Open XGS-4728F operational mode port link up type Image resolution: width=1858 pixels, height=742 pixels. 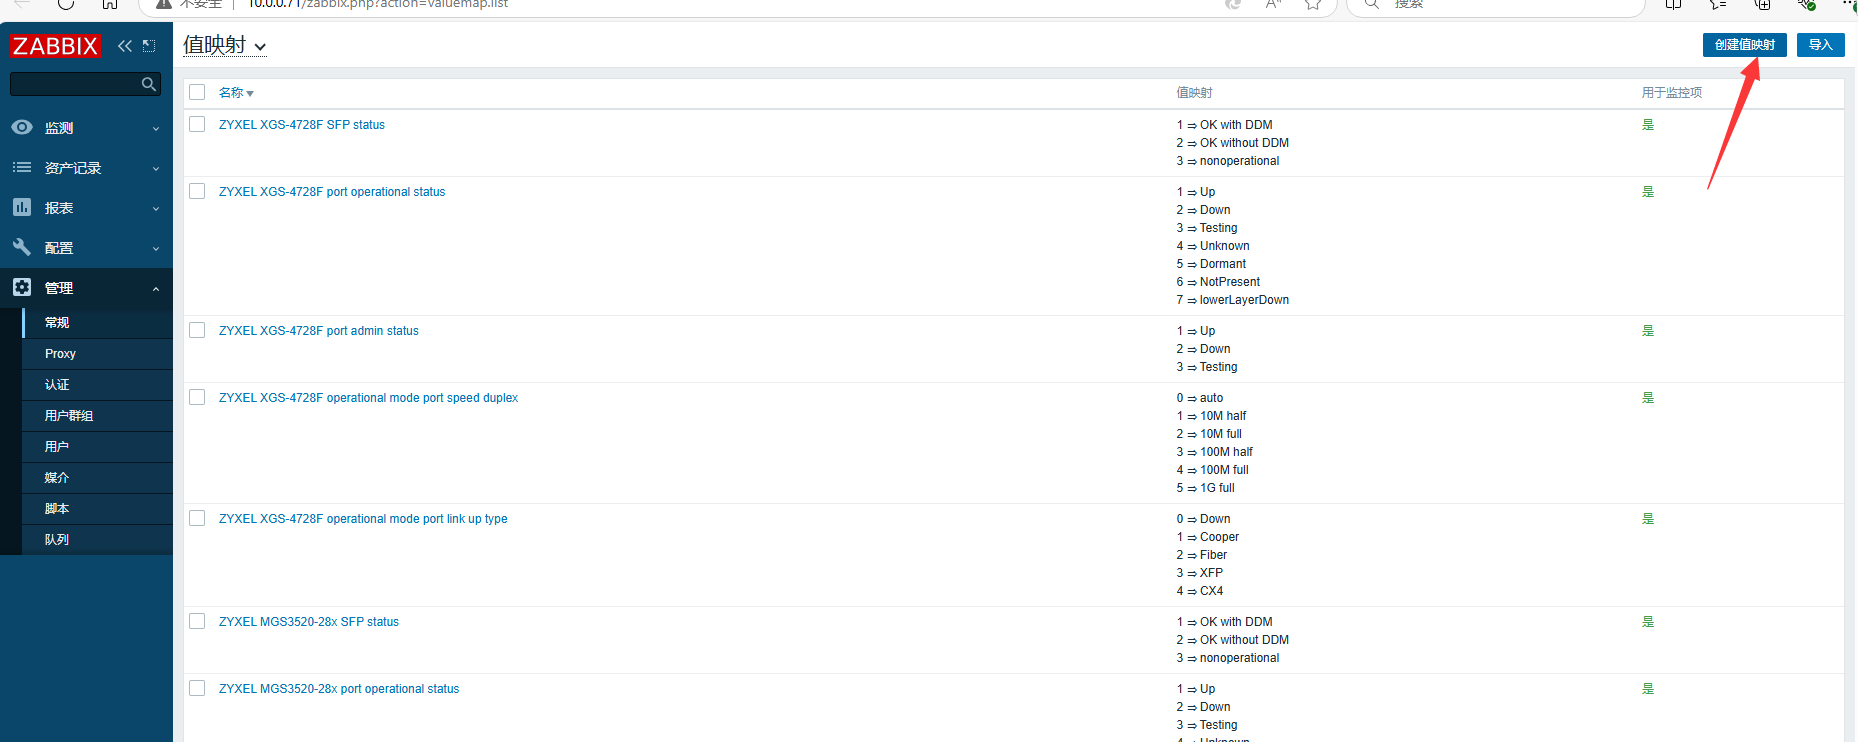click(363, 519)
